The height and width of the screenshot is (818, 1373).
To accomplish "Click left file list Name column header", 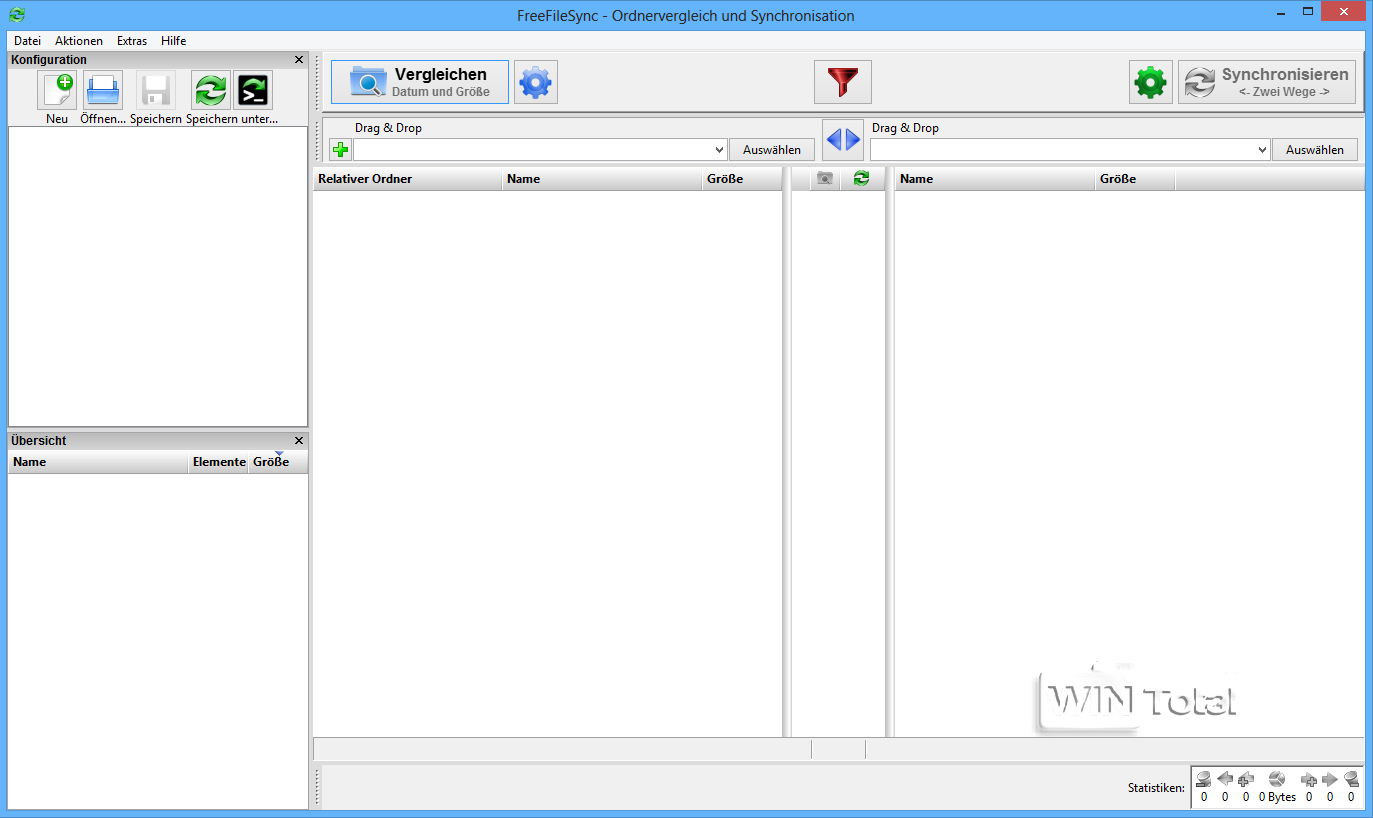I will pyautogui.click(x=602, y=179).
